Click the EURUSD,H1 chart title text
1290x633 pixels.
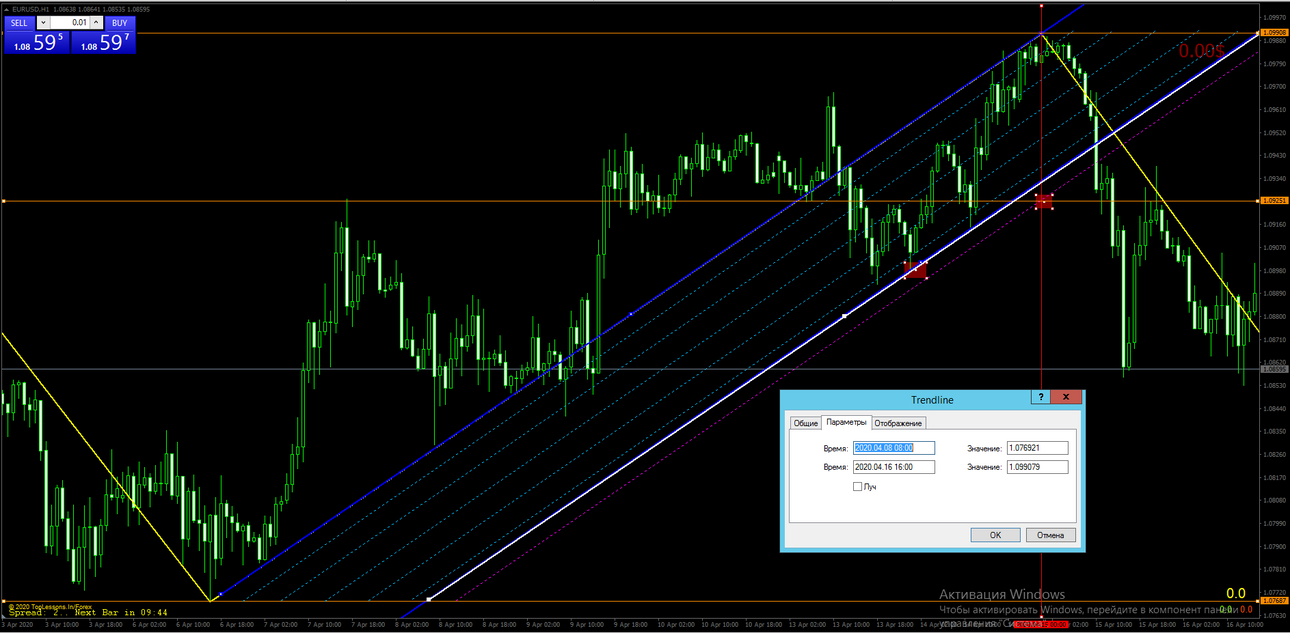29,10
